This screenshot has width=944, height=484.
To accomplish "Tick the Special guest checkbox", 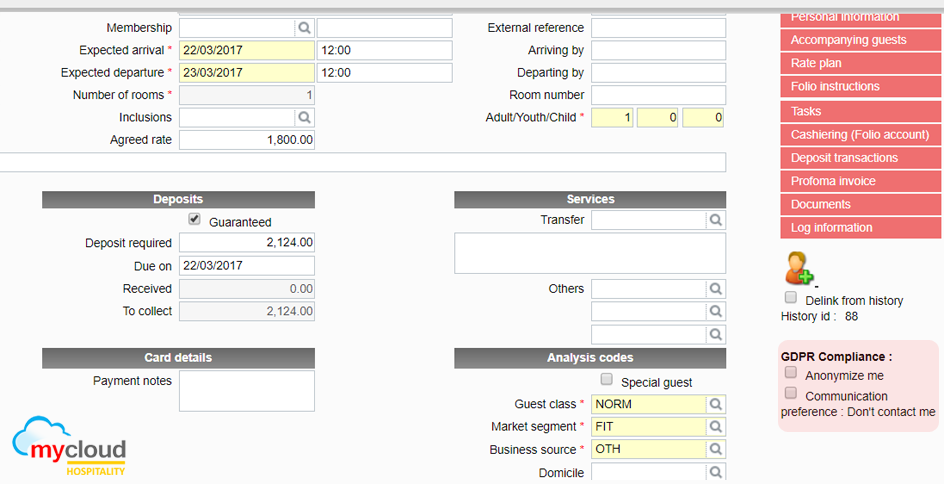I will [606, 380].
